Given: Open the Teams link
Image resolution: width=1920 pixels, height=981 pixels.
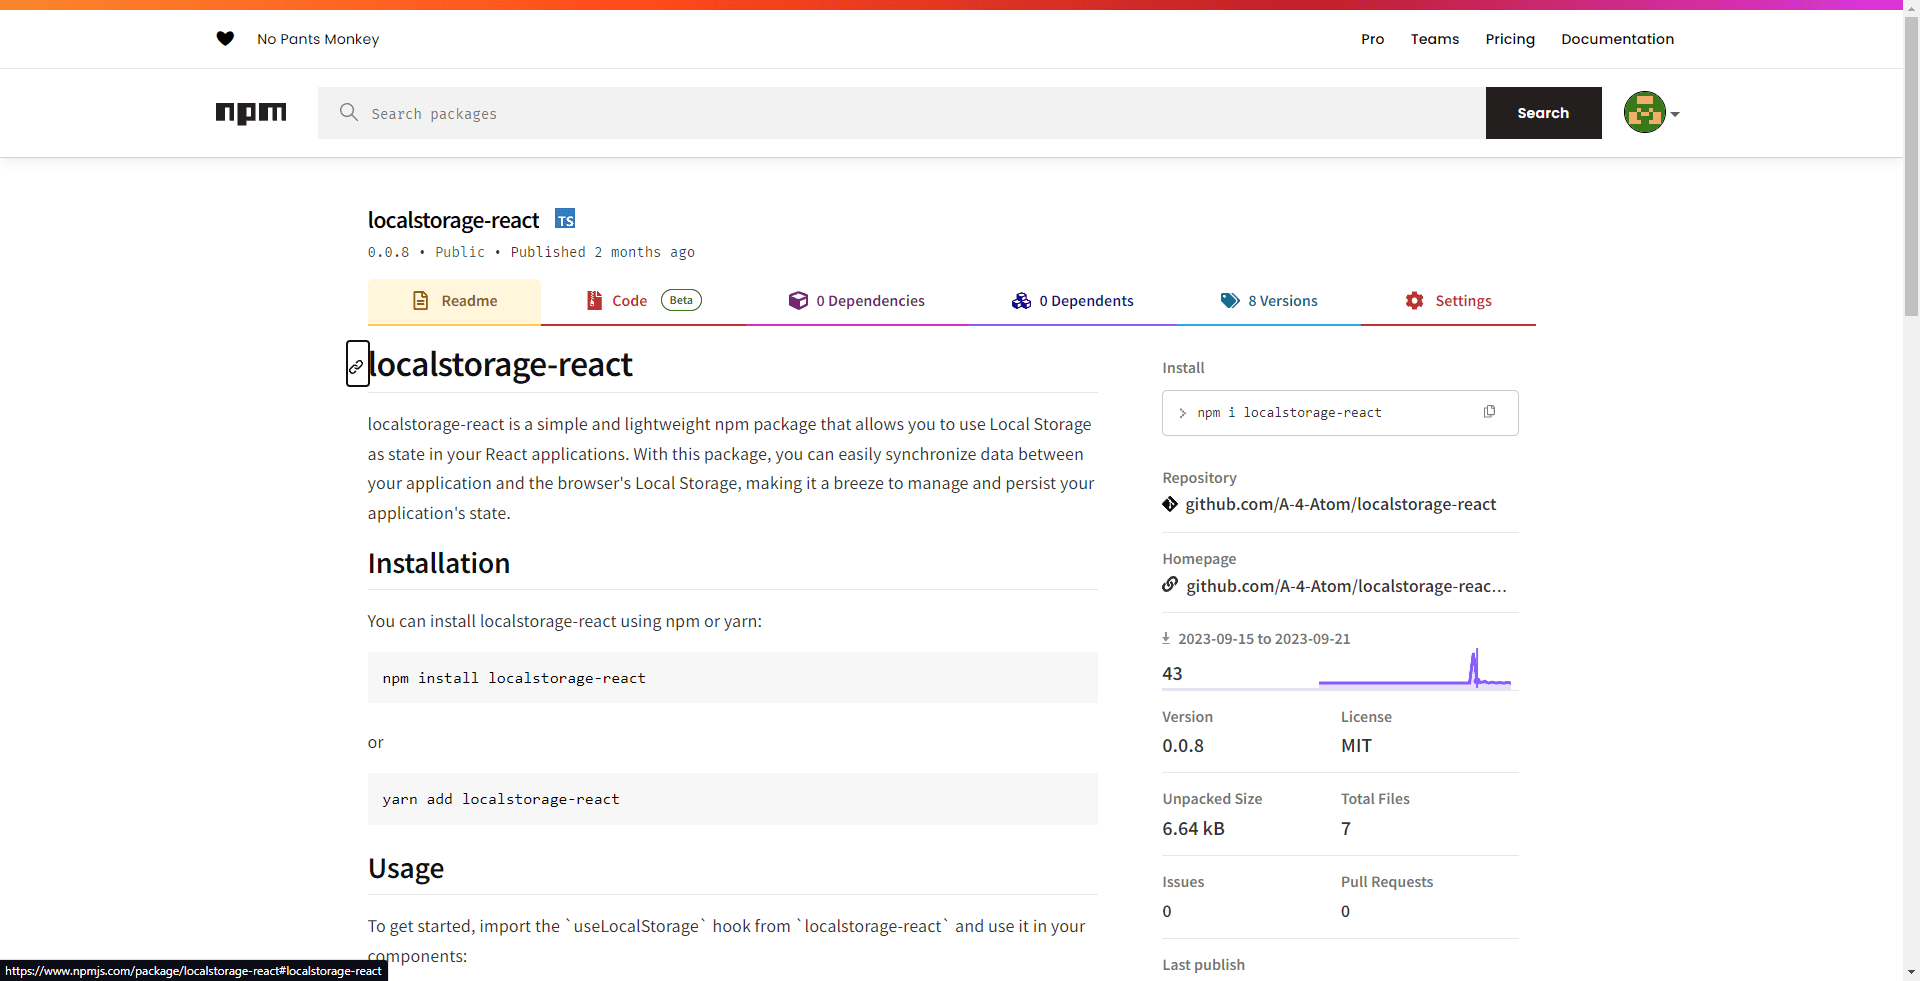Looking at the screenshot, I should point(1434,39).
